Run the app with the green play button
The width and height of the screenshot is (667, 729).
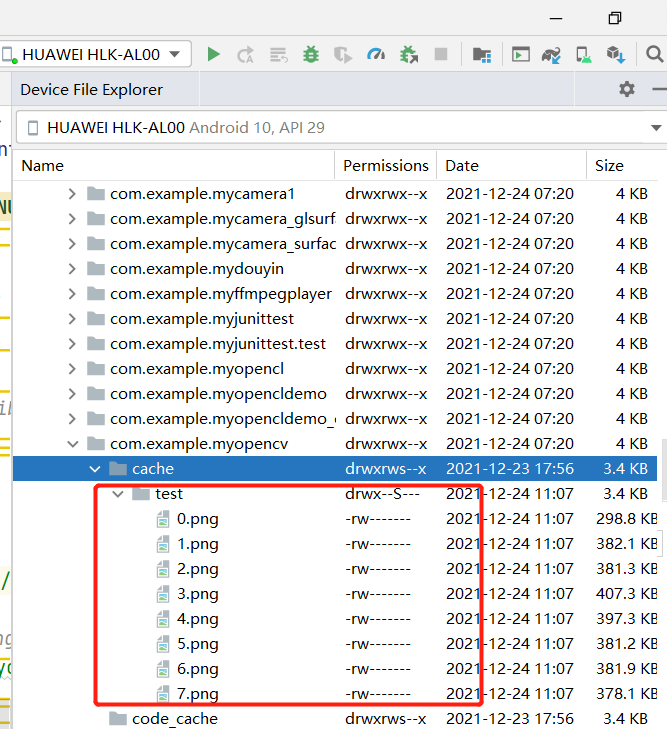(x=213, y=54)
